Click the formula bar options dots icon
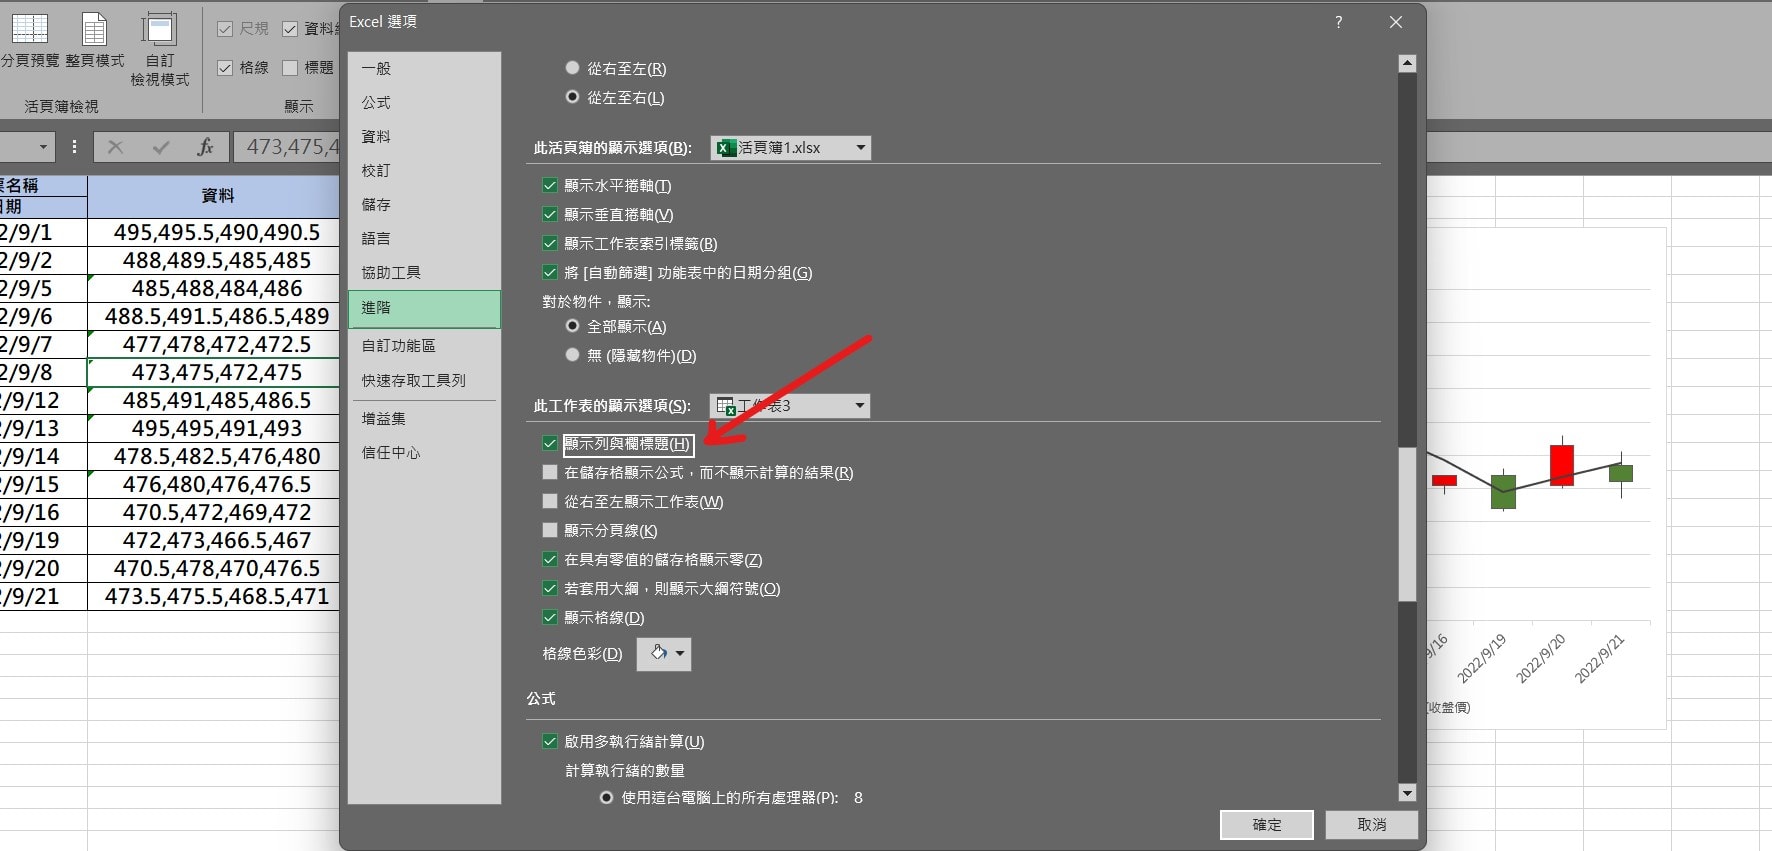The width and height of the screenshot is (1772, 851). [x=74, y=147]
